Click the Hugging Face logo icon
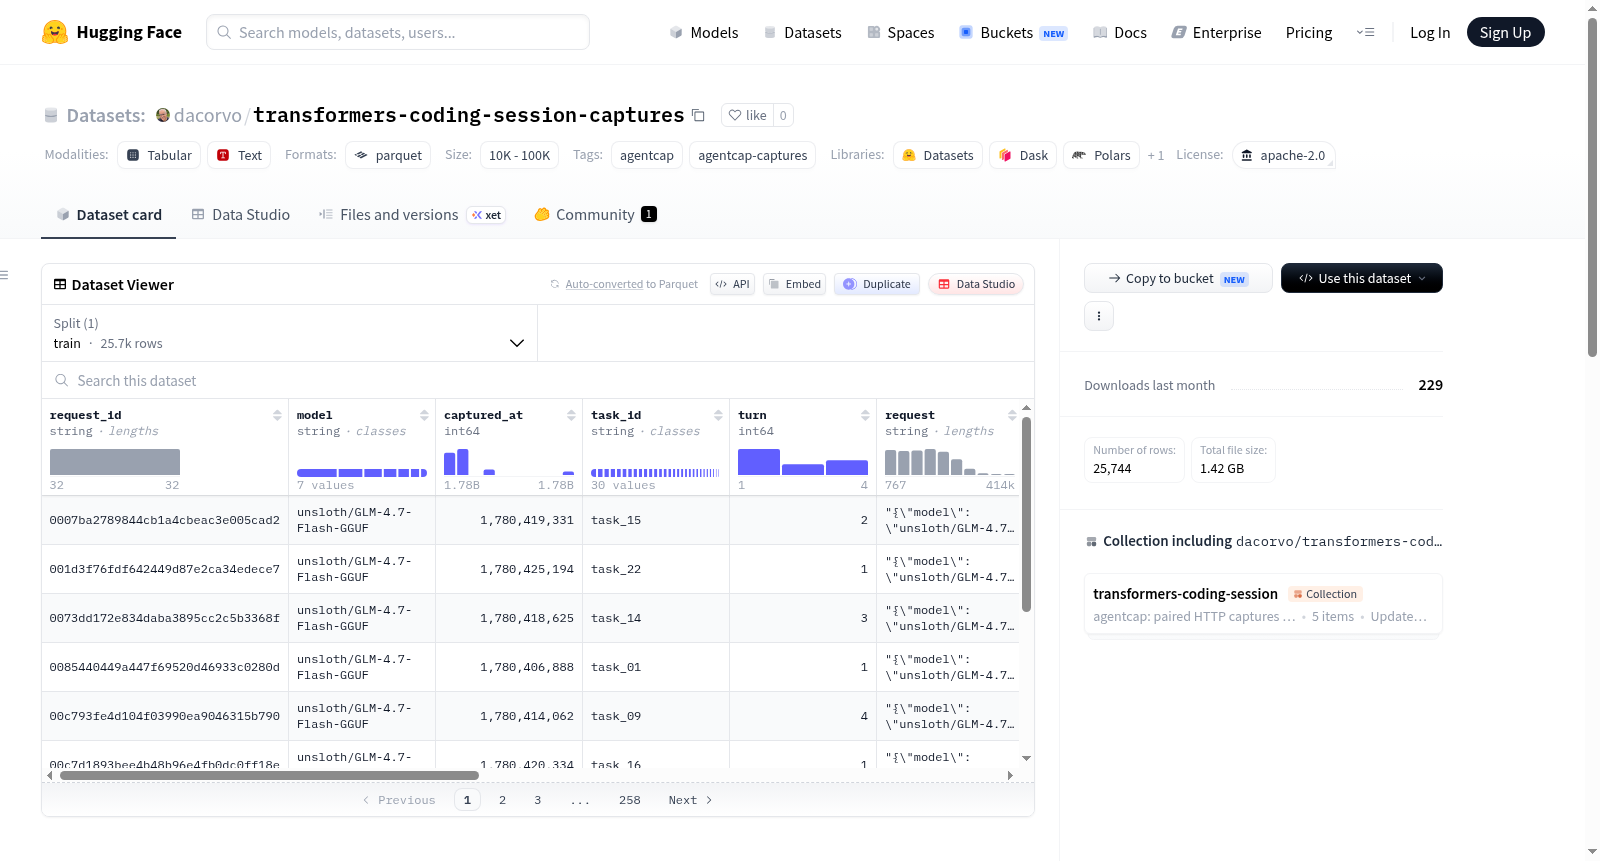Screen dimensions: 1600x861 tap(55, 32)
